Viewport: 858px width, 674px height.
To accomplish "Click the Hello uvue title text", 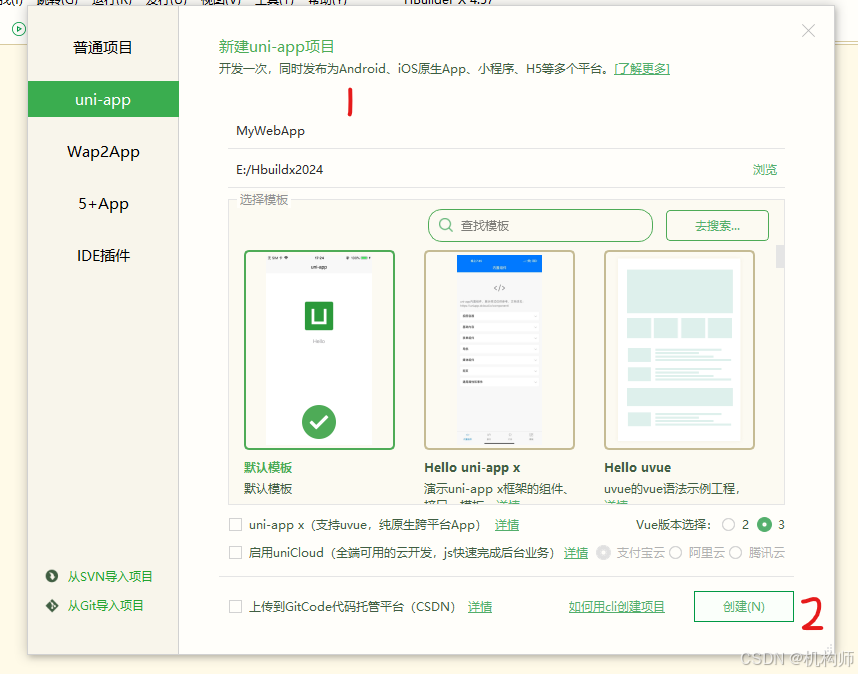I will pos(637,468).
